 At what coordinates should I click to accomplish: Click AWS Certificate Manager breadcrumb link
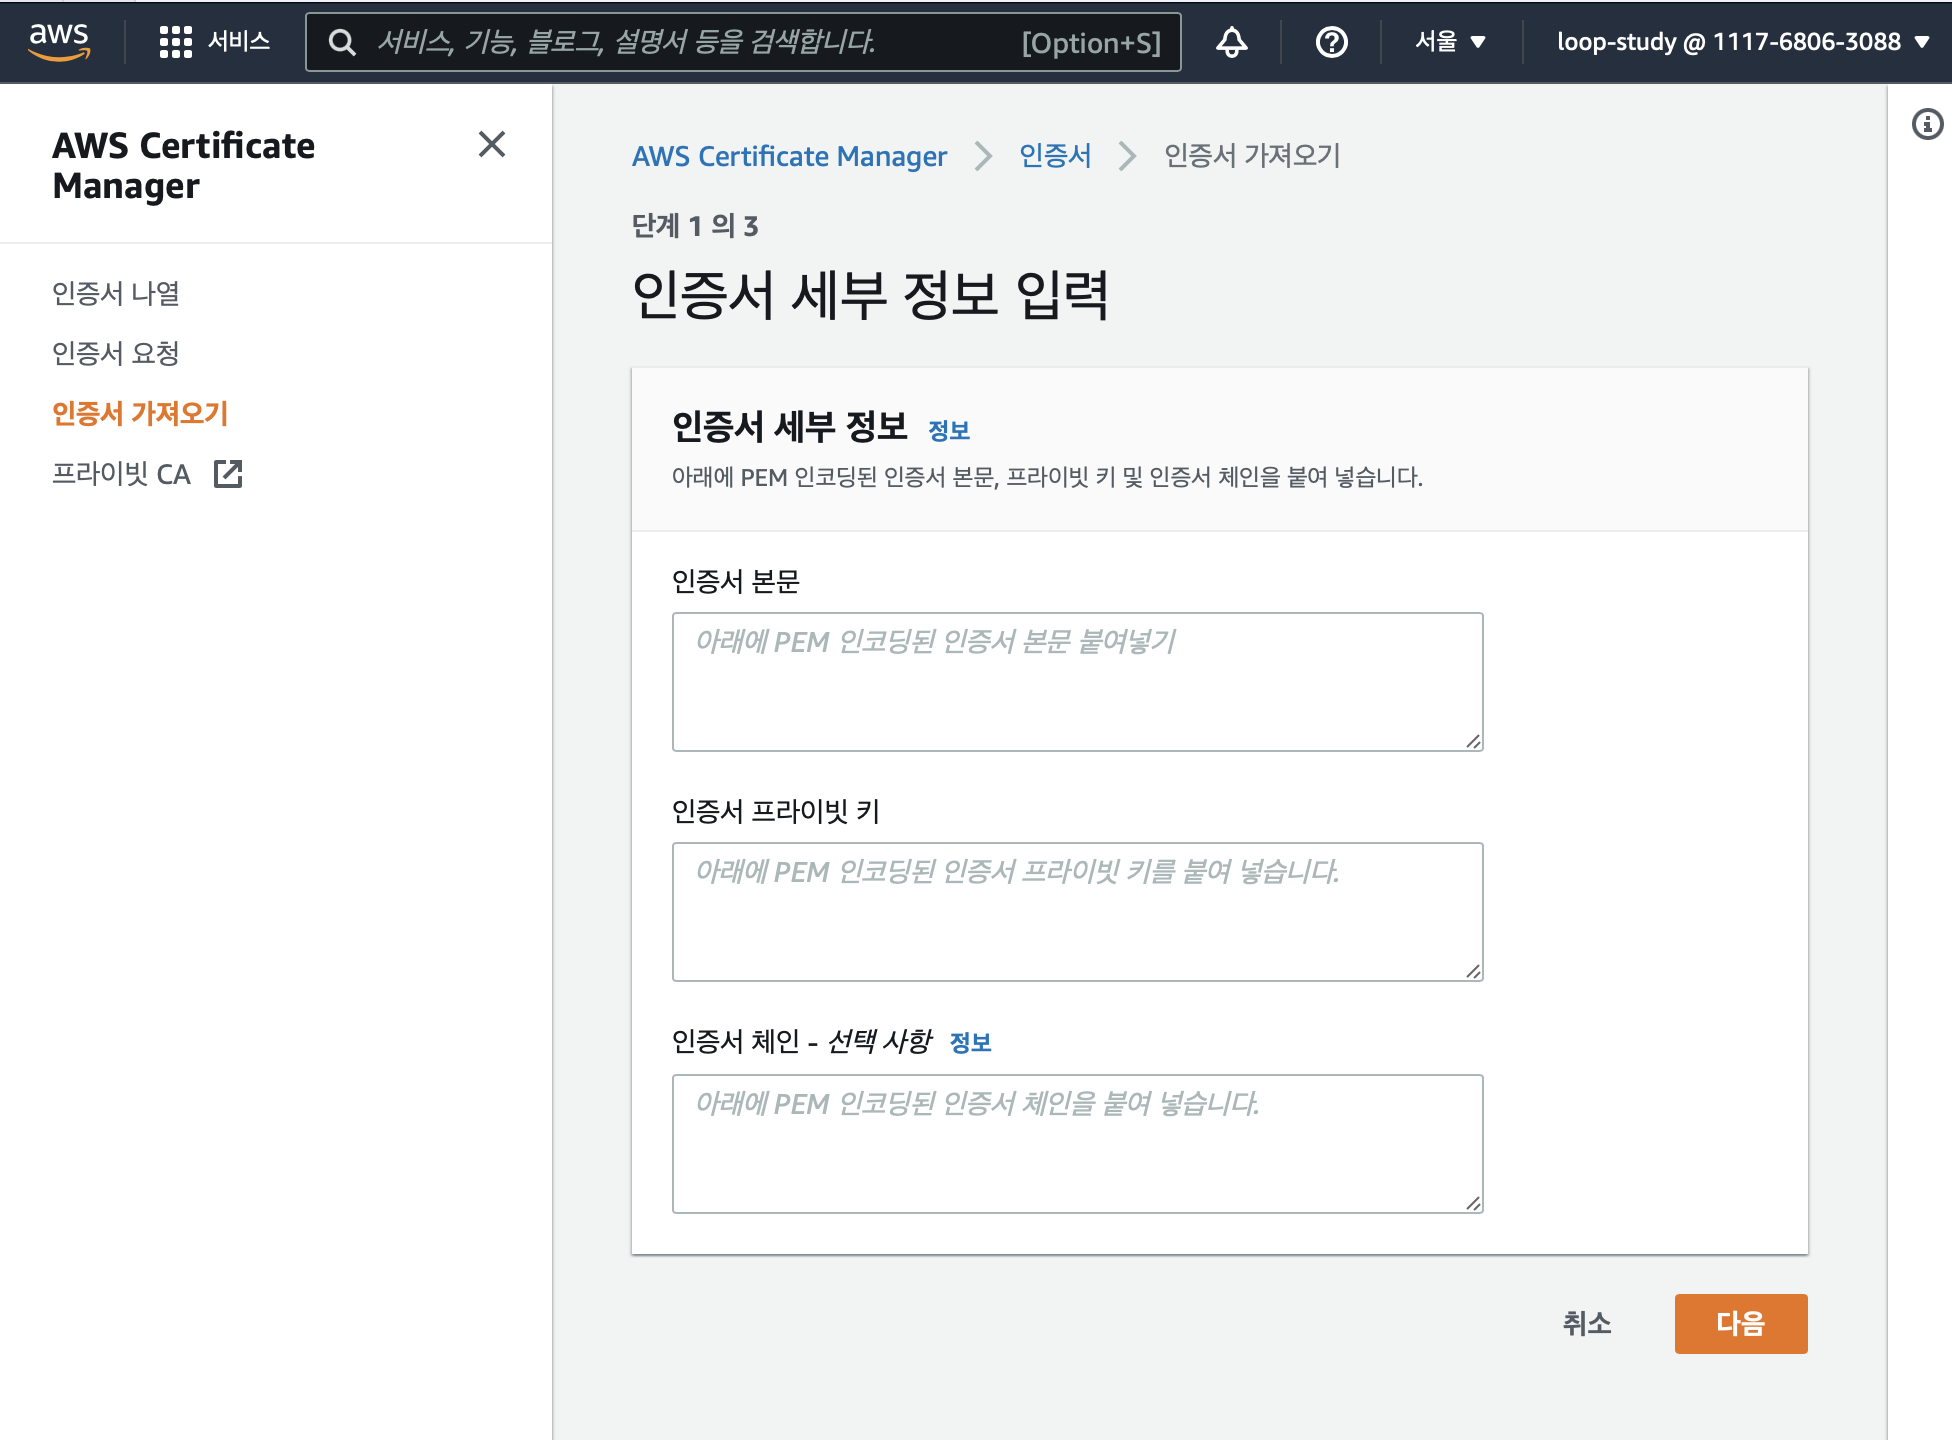pos(788,156)
